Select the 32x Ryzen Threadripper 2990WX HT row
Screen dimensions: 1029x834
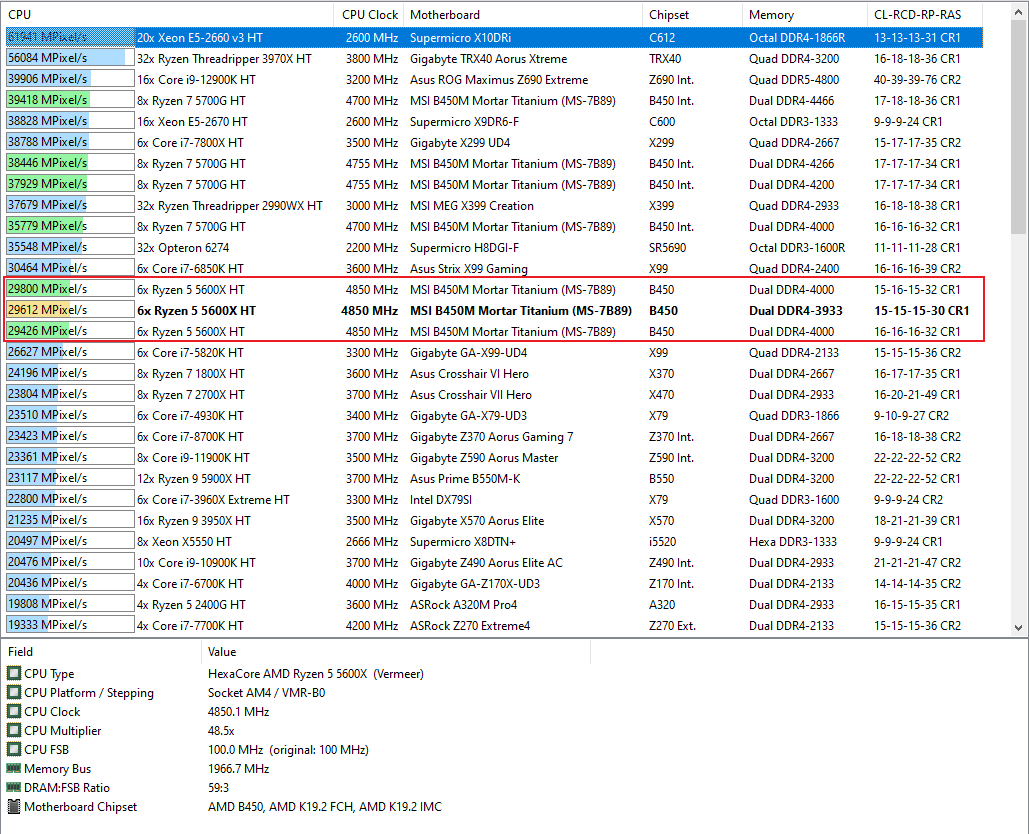pyautogui.click(x=494, y=205)
